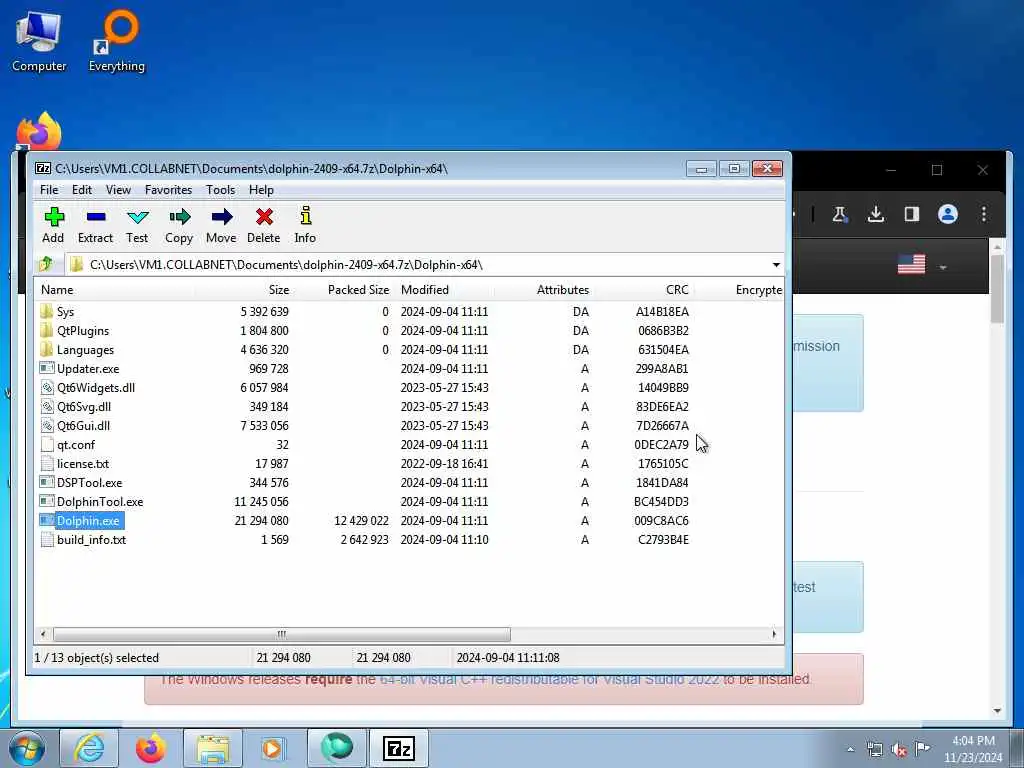Select the Dolphin.exe row

tap(409, 520)
